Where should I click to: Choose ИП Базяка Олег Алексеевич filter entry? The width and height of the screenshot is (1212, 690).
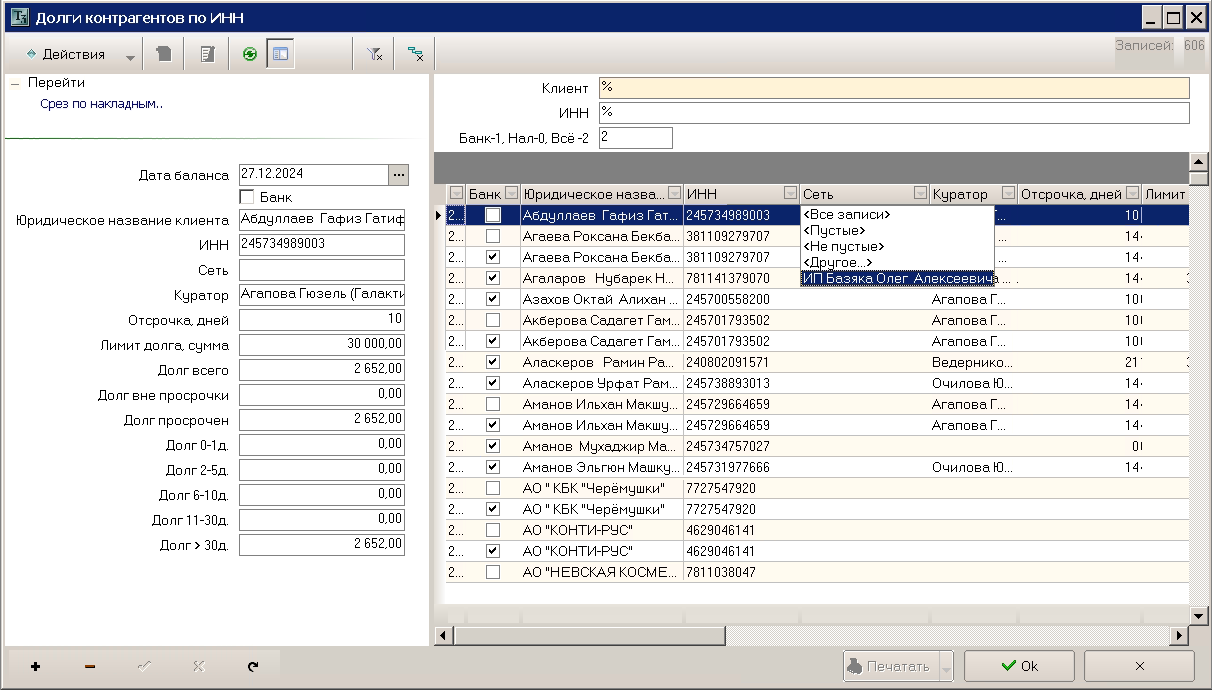[x=898, y=279]
